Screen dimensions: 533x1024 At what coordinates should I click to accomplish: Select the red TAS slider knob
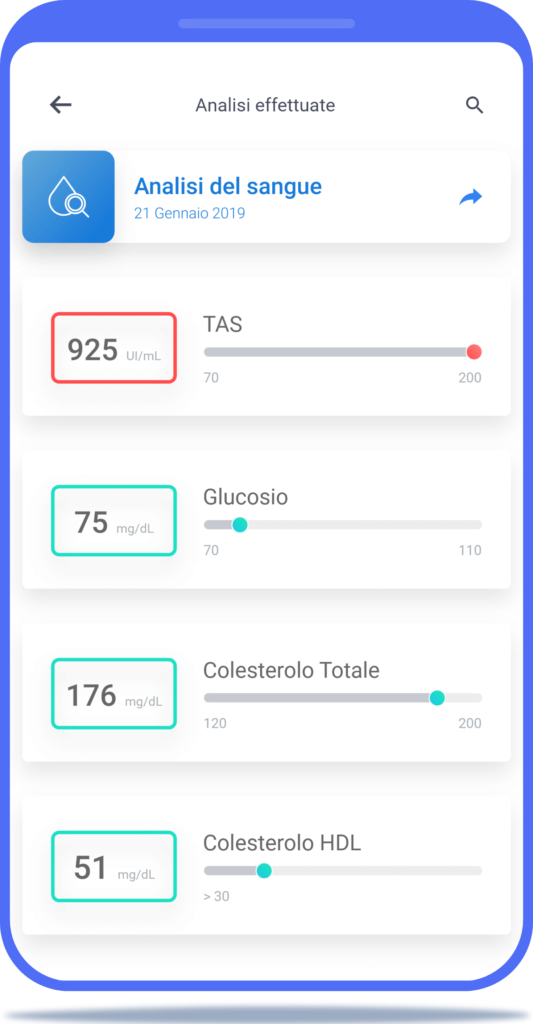pyautogui.click(x=474, y=352)
